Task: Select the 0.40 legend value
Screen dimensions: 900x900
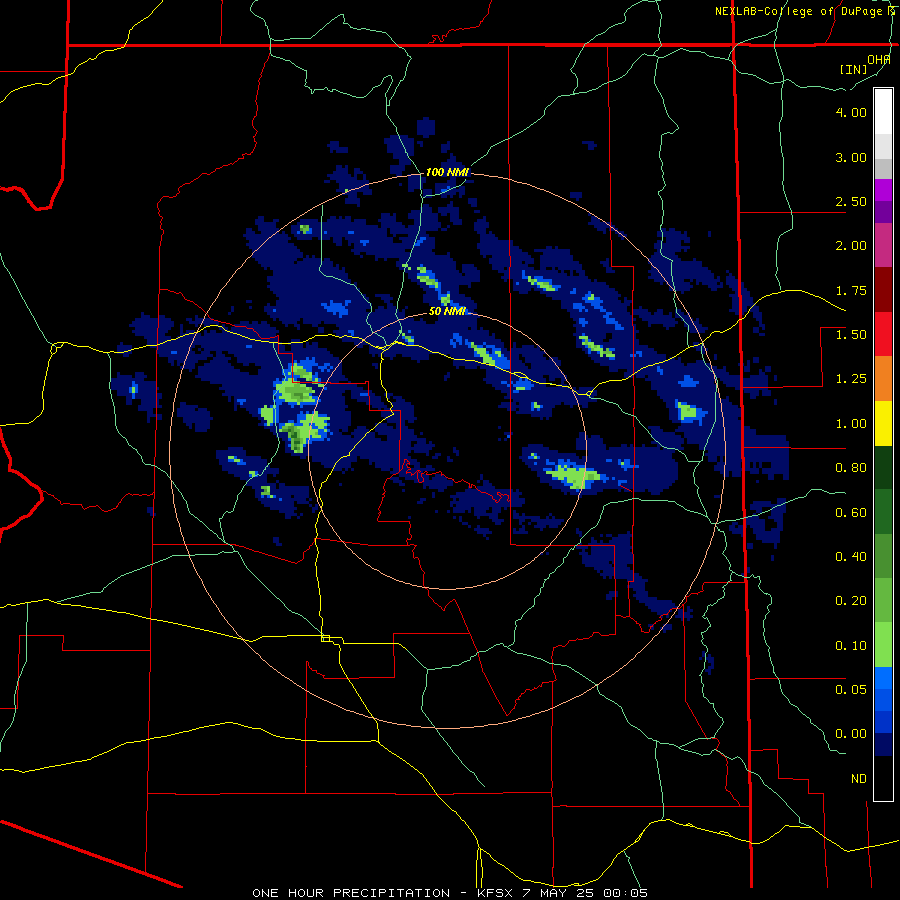Action: (x=851, y=557)
